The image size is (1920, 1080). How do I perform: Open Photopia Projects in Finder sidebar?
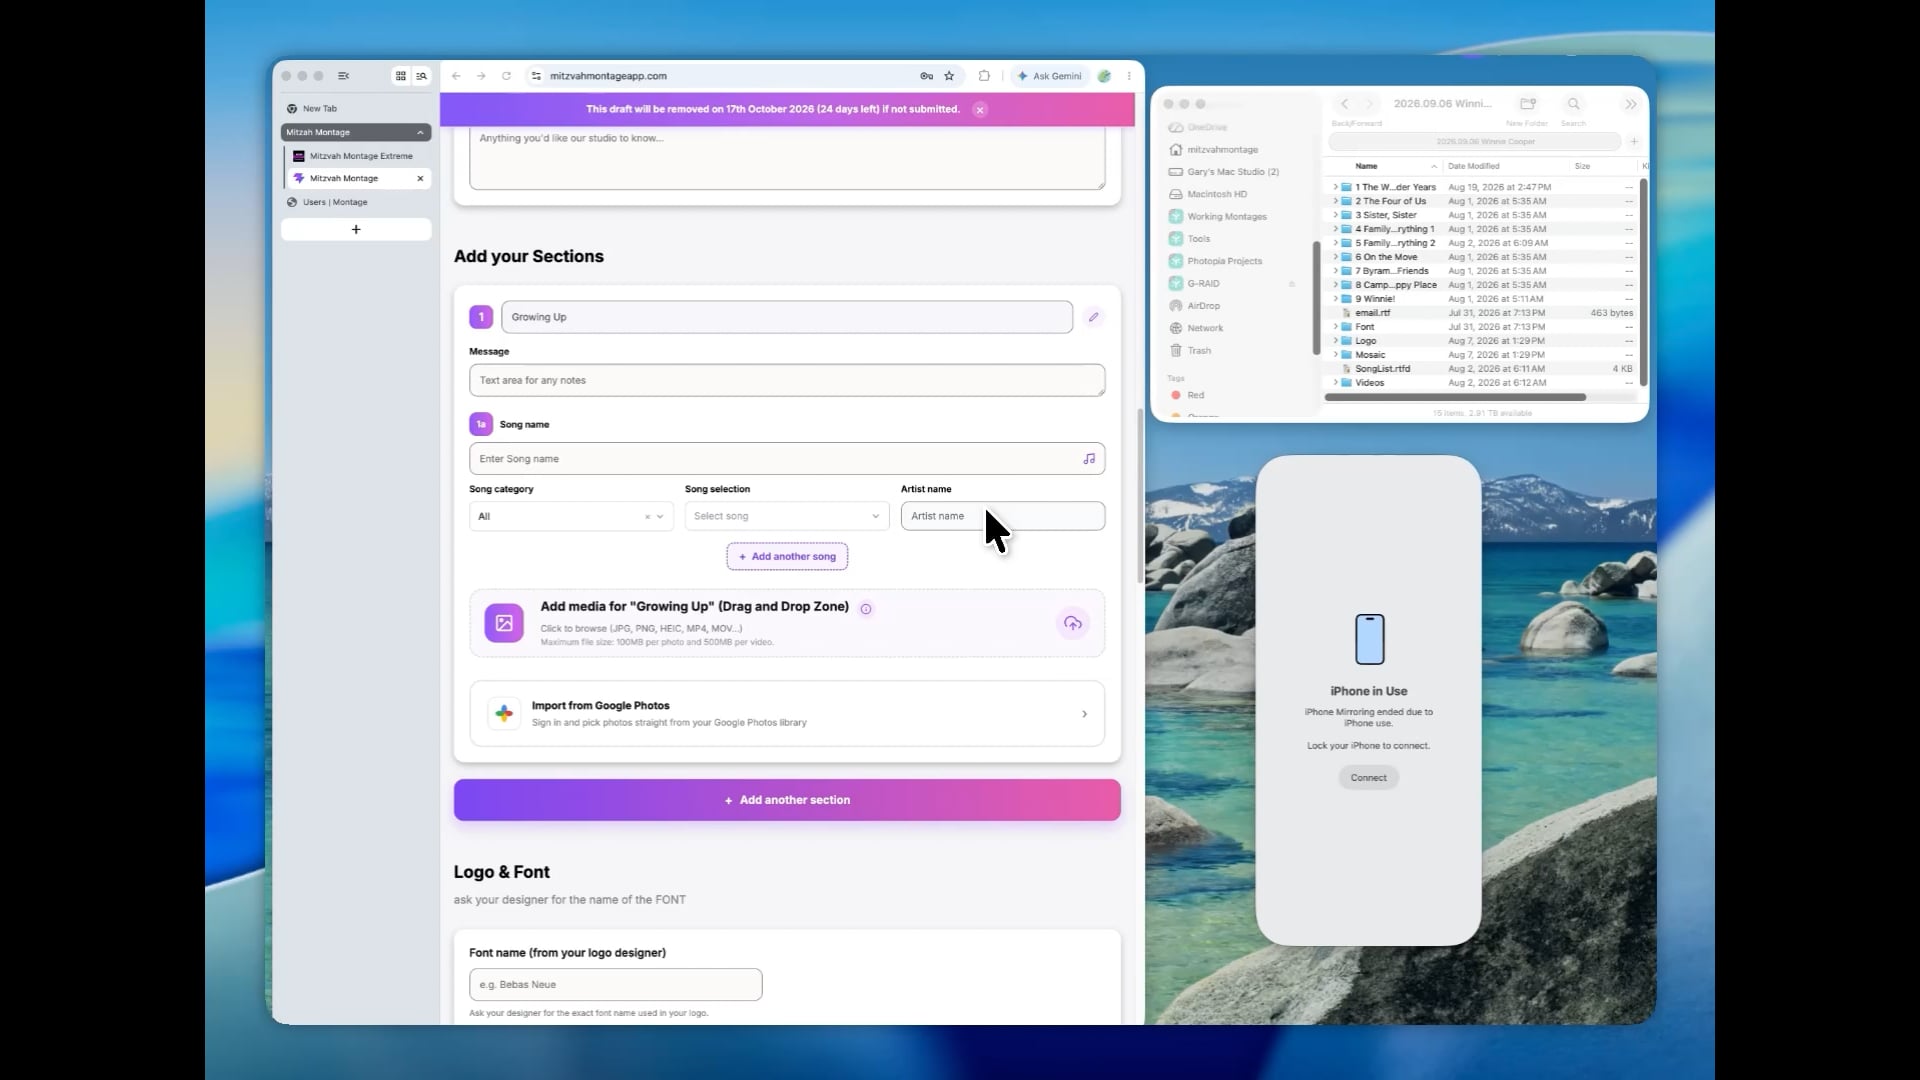1224,261
